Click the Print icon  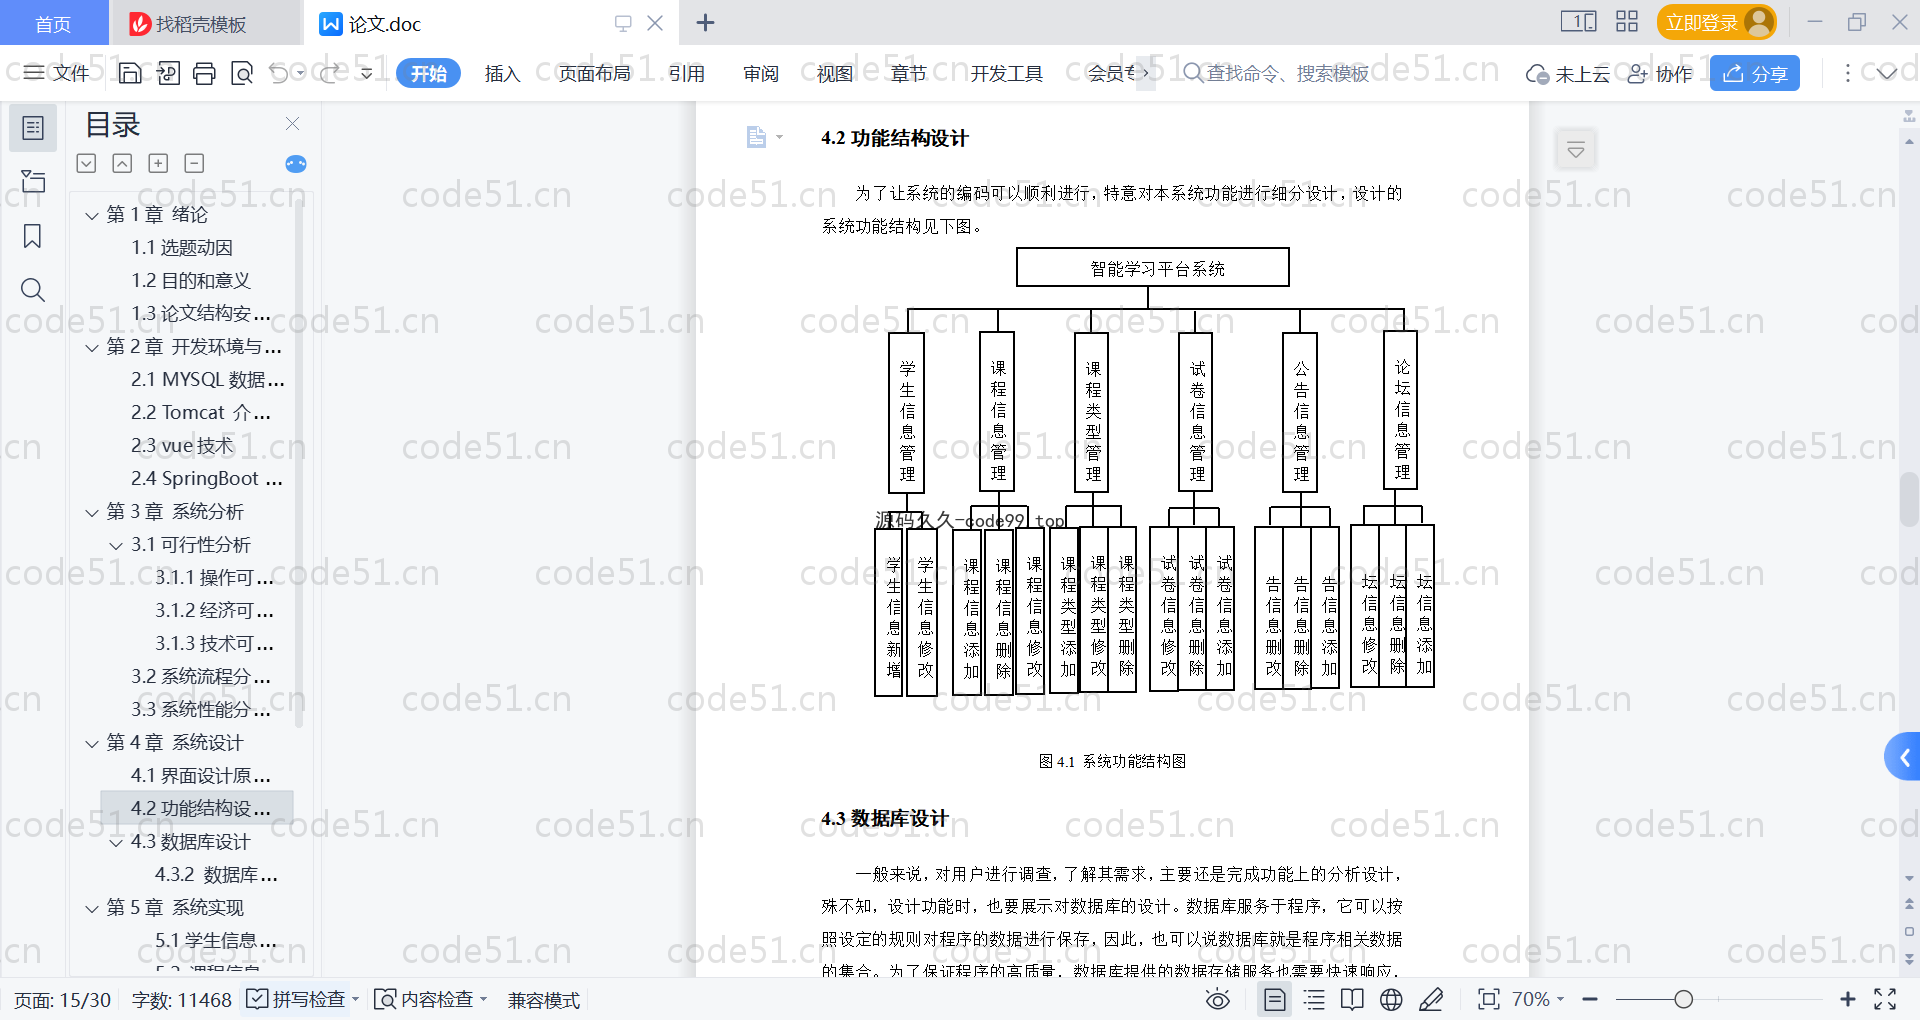(x=205, y=73)
